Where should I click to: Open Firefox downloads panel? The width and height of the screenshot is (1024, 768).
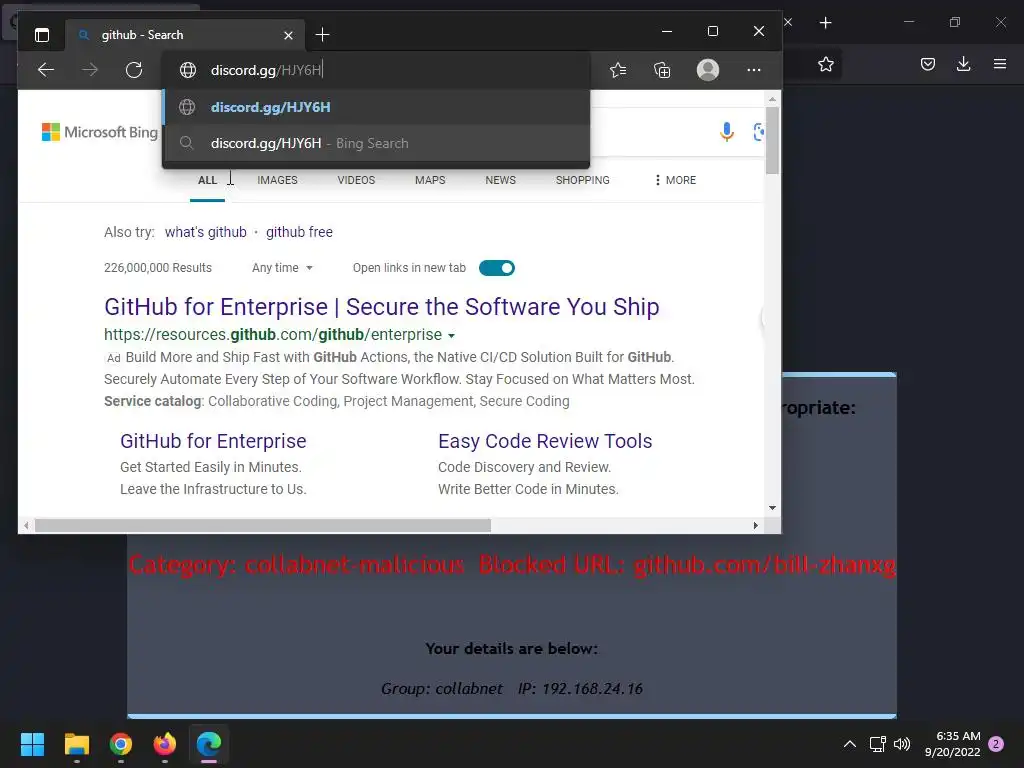(x=963, y=64)
